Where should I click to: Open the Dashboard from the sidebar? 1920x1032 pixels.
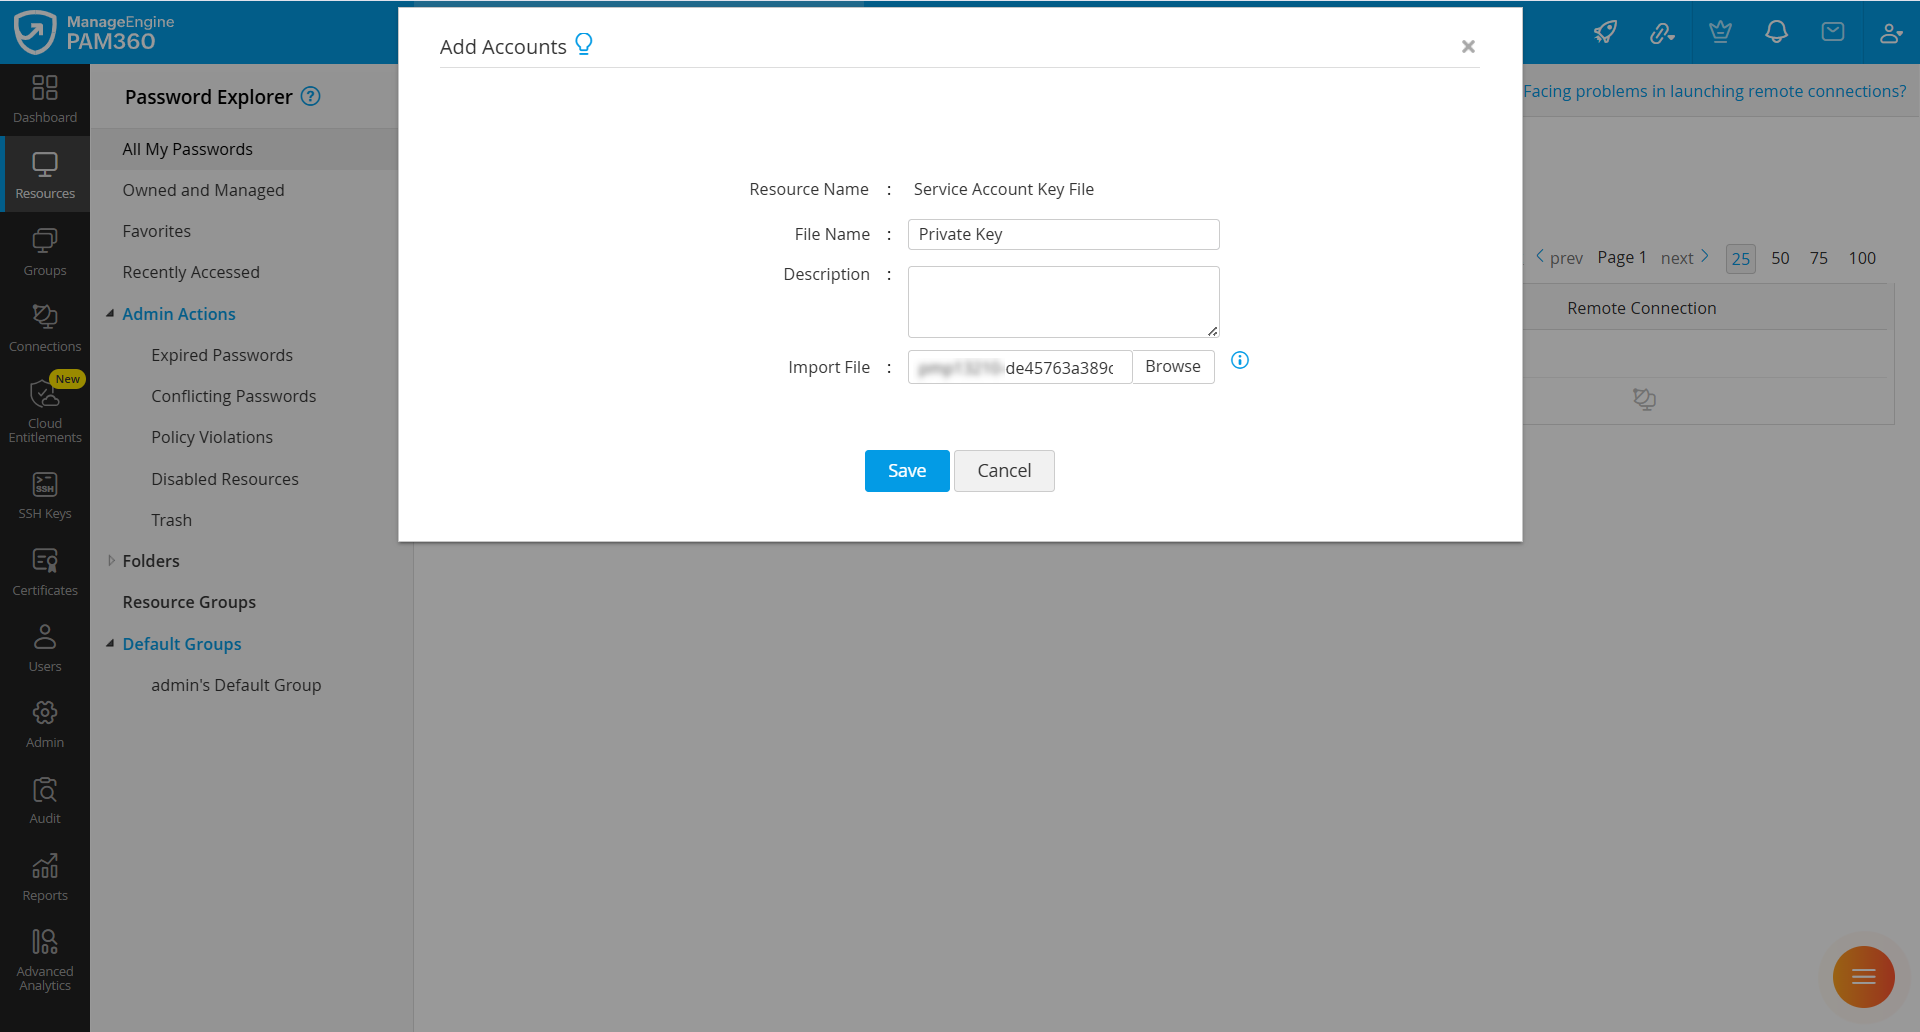point(45,98)
